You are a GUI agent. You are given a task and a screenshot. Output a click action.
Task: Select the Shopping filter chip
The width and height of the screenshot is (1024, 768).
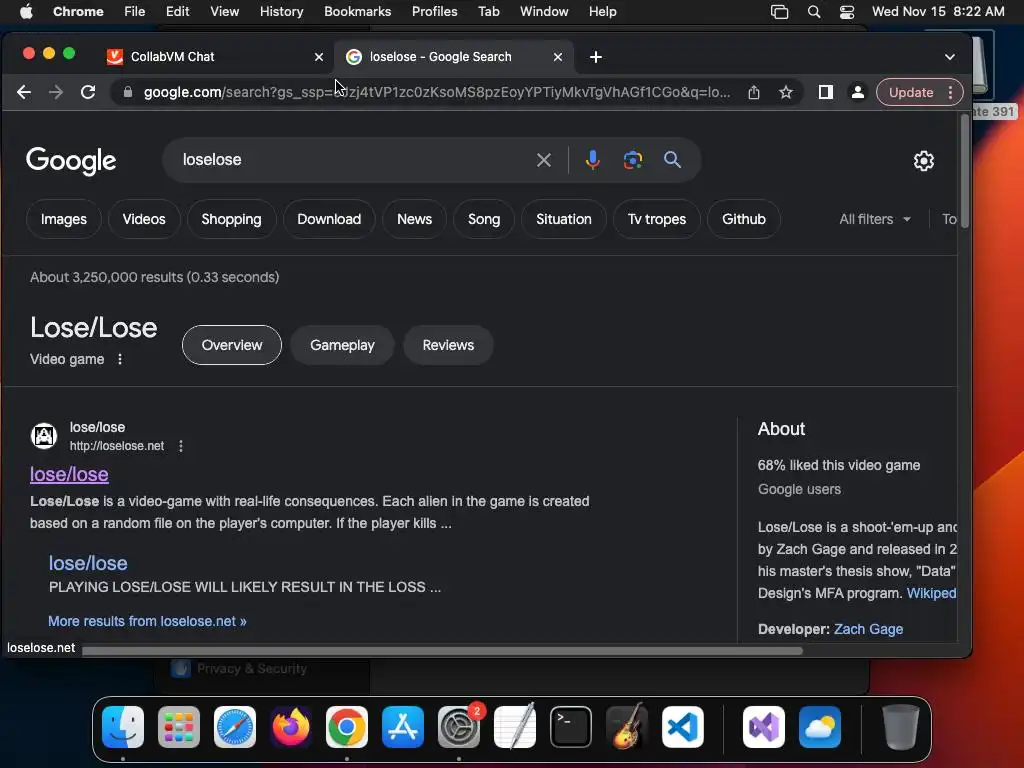pyautogui.click(x=231, y=219)
